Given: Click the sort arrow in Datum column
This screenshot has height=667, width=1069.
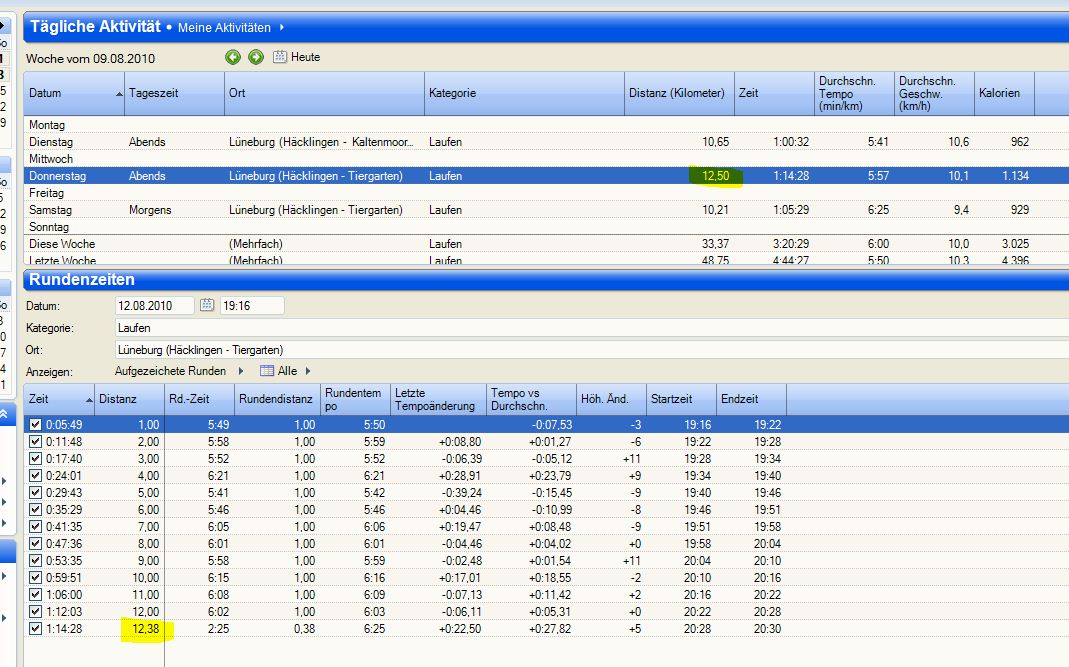Looking at the screenshot, I should tap(120, 93).
